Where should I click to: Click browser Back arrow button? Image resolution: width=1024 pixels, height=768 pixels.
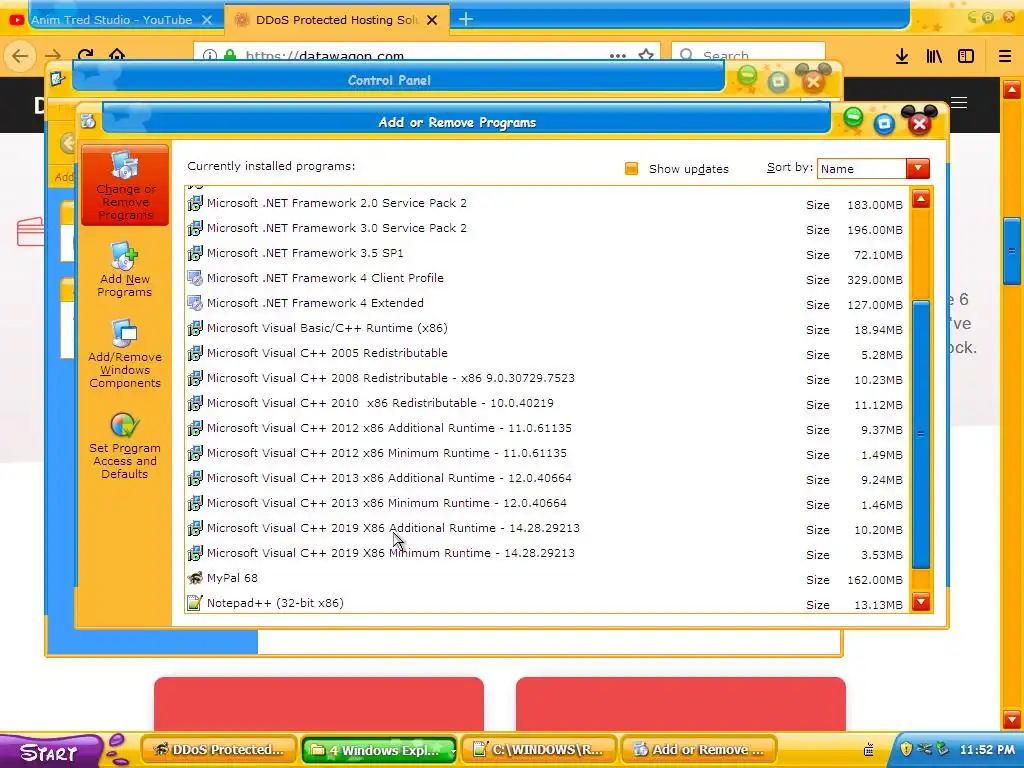[20, 56]
